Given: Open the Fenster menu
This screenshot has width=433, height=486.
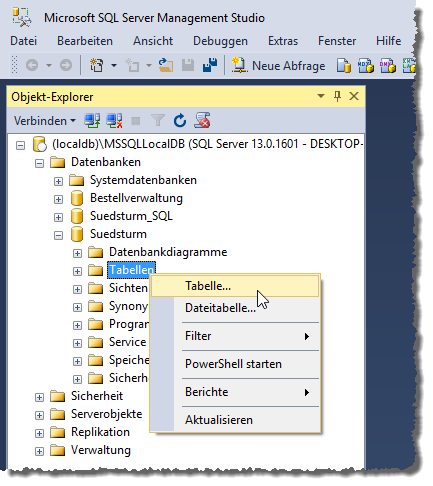Looking at the screenshot, I should [337, 41].
